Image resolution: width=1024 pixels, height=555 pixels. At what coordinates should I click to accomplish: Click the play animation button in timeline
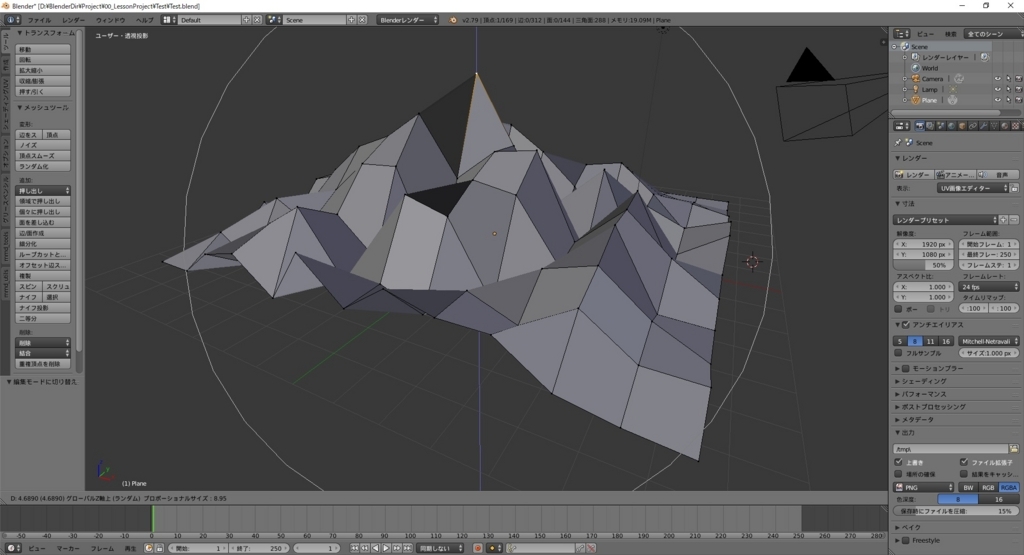[x=386, y=548]
